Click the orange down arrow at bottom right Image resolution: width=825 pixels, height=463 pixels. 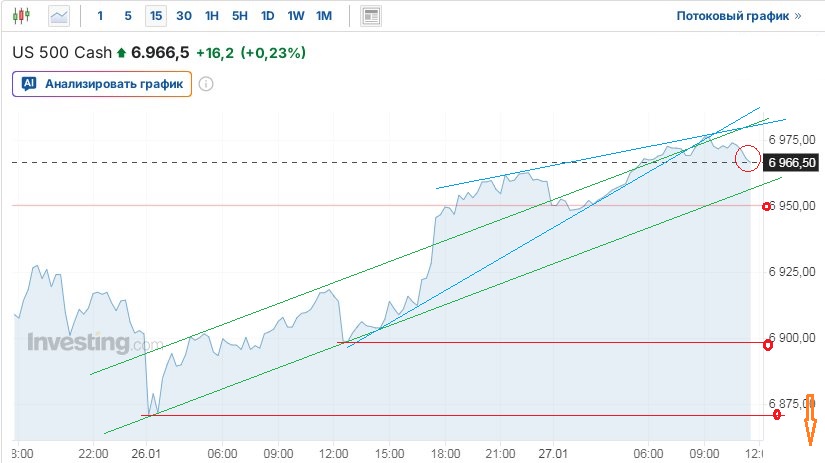(811, 420)
